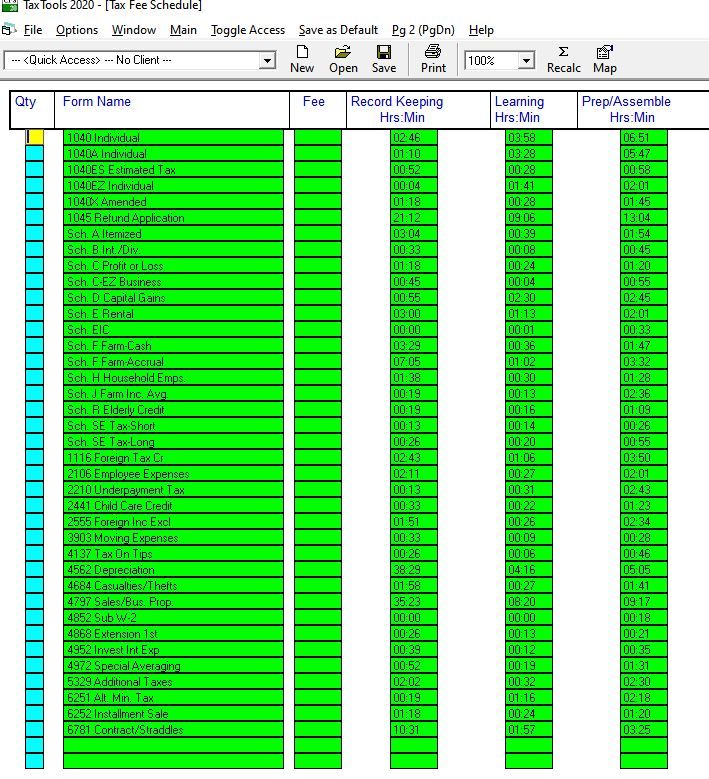Click the TaxTools title bar icon

10,6
